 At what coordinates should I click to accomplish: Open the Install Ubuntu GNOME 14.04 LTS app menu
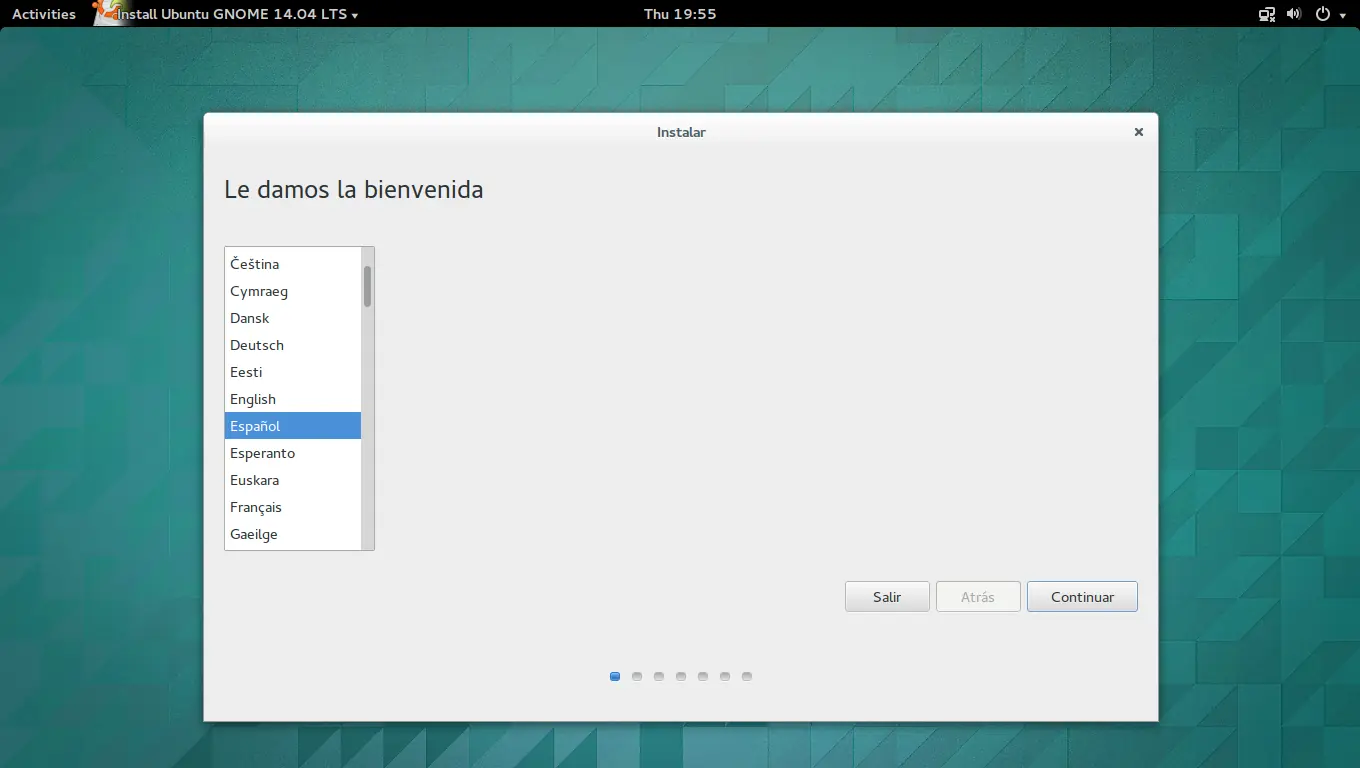(236, 14)
